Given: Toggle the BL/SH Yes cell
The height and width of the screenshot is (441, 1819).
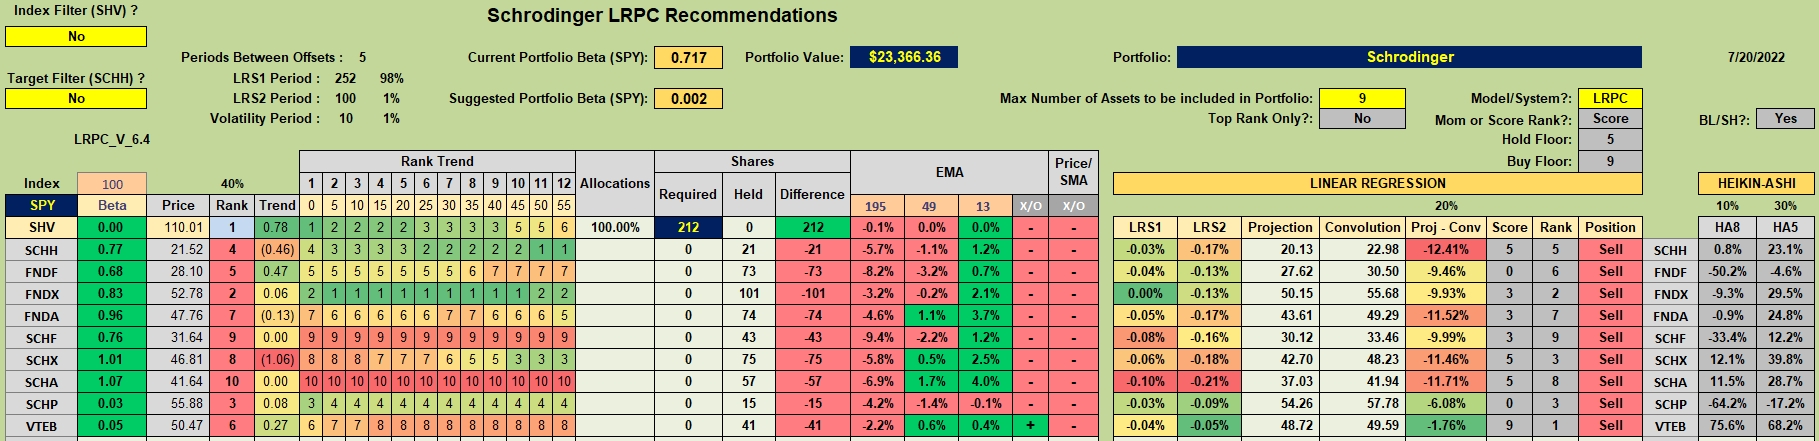Looking at the screenshot, I should 1785,118.
